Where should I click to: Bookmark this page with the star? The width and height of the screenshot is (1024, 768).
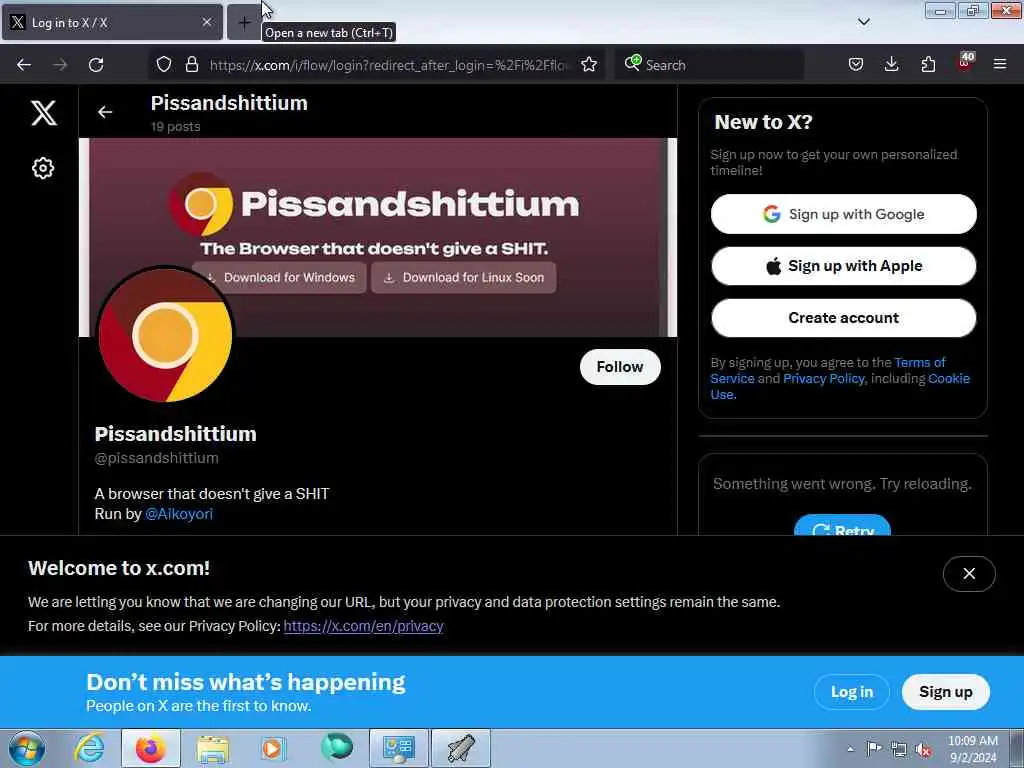point(589,64)
